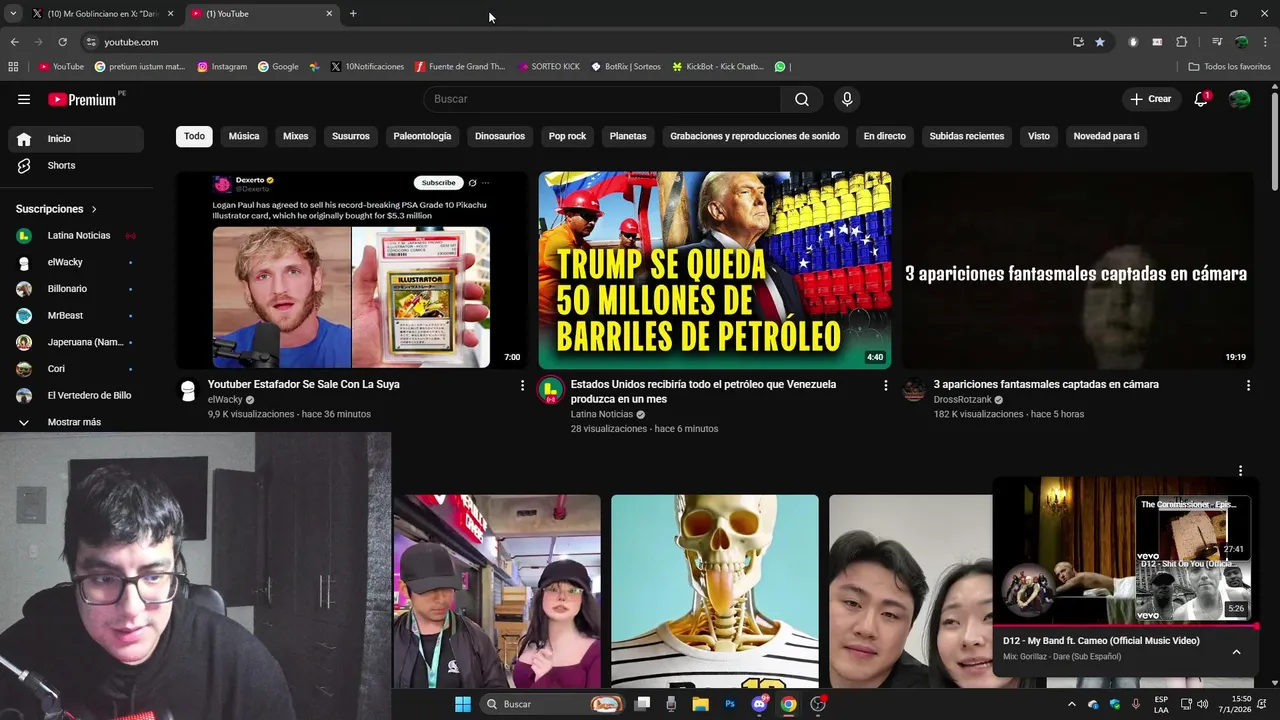Viewport: 1280px width, 720px height.
Task: Show hidden system tray icons
Action: (1072, 704)
